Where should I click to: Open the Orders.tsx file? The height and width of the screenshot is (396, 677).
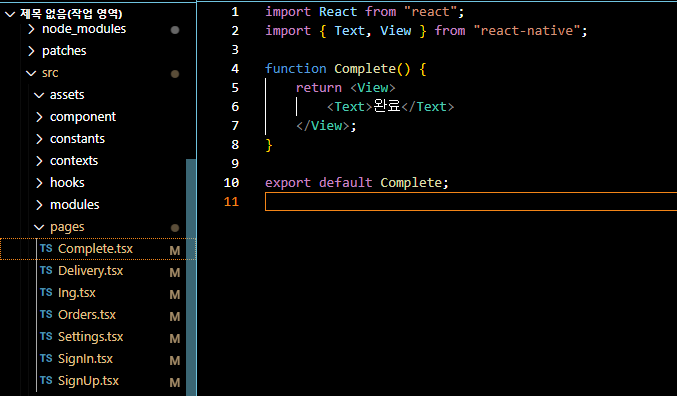tap(87, 315)
